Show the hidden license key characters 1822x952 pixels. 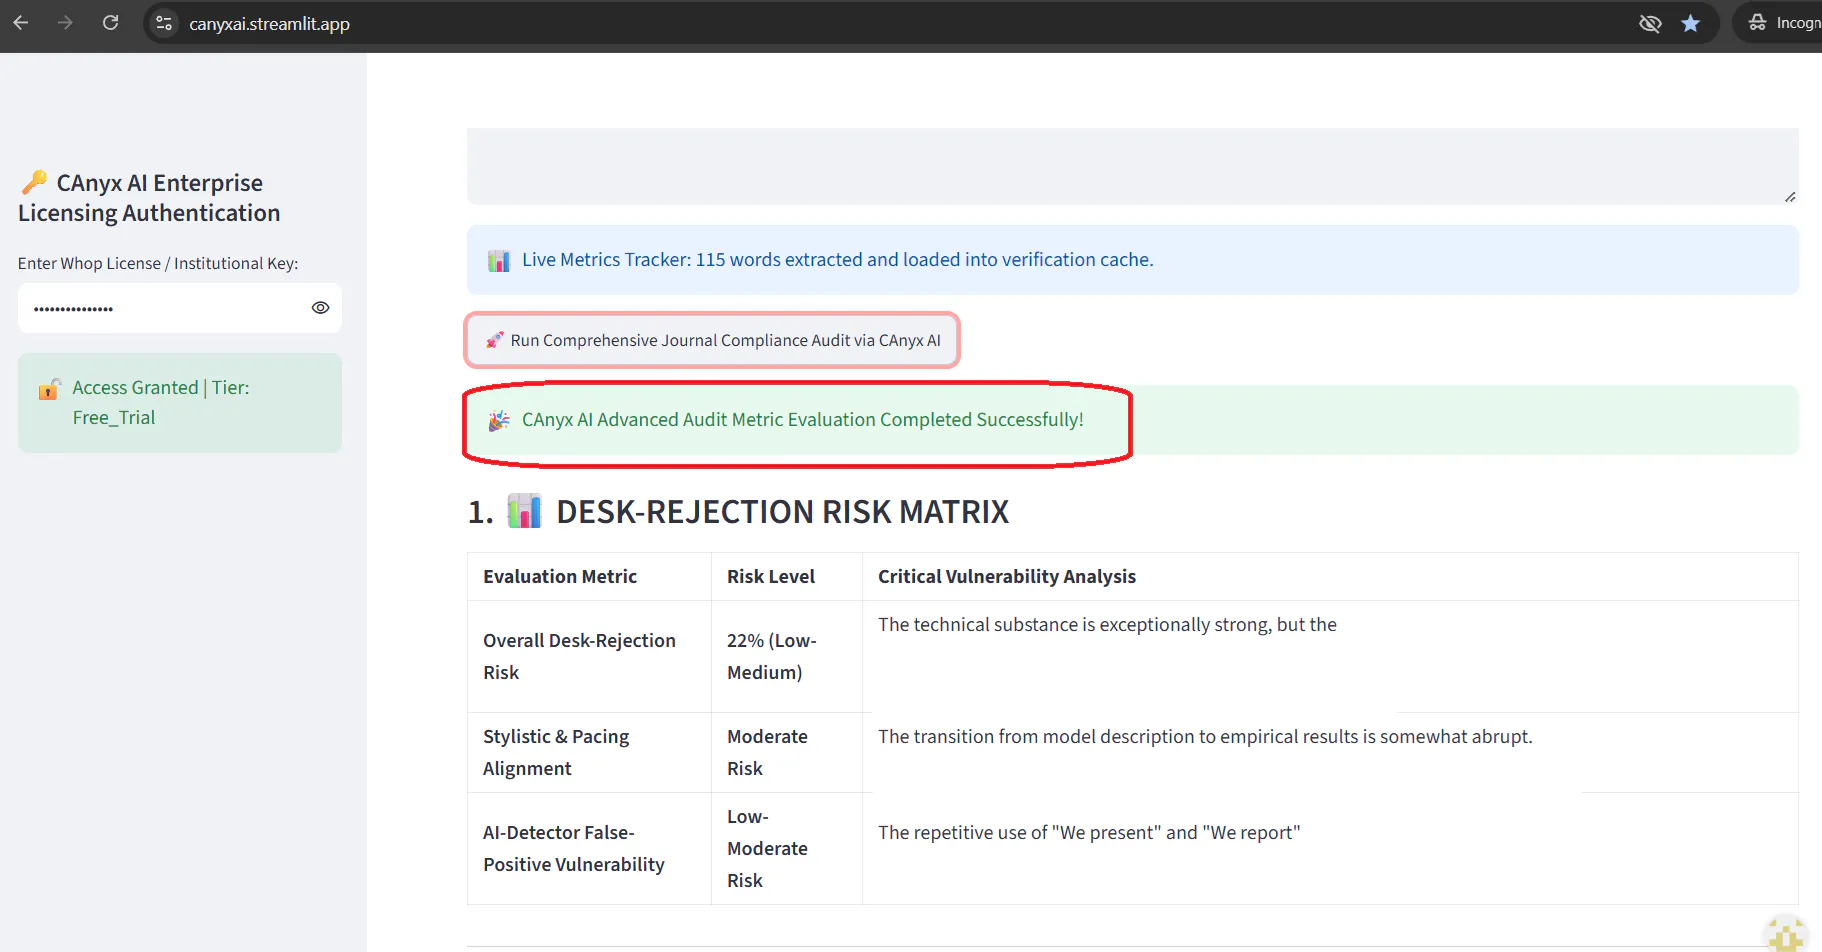click(320, 308)
